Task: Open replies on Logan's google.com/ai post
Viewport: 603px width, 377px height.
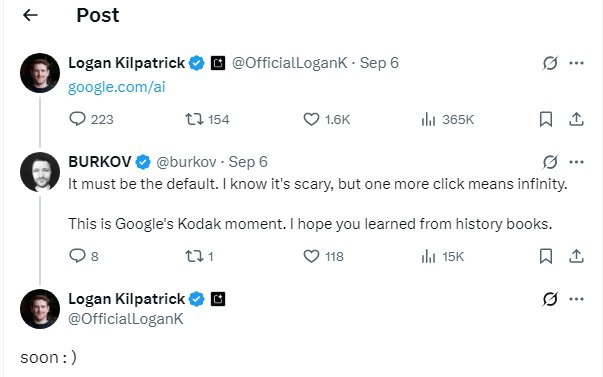Action: click(x=91, y=119)
